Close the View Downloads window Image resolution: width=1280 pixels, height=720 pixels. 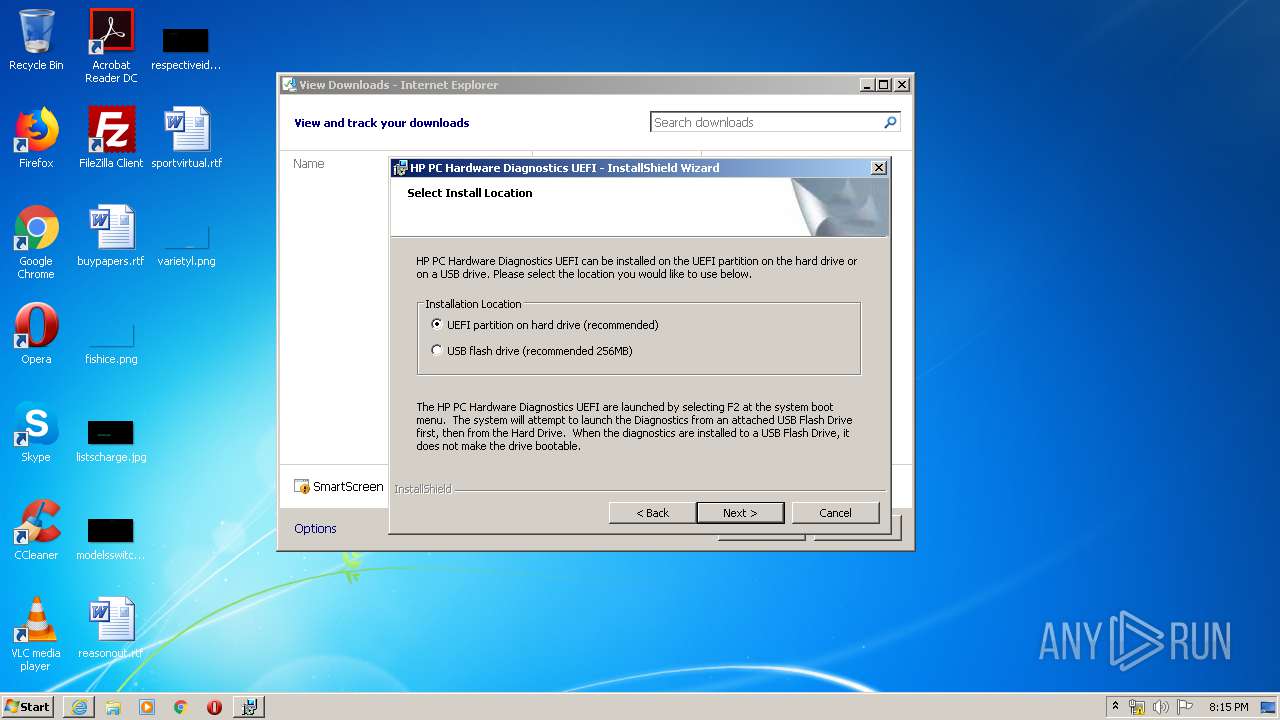(901, 85)
